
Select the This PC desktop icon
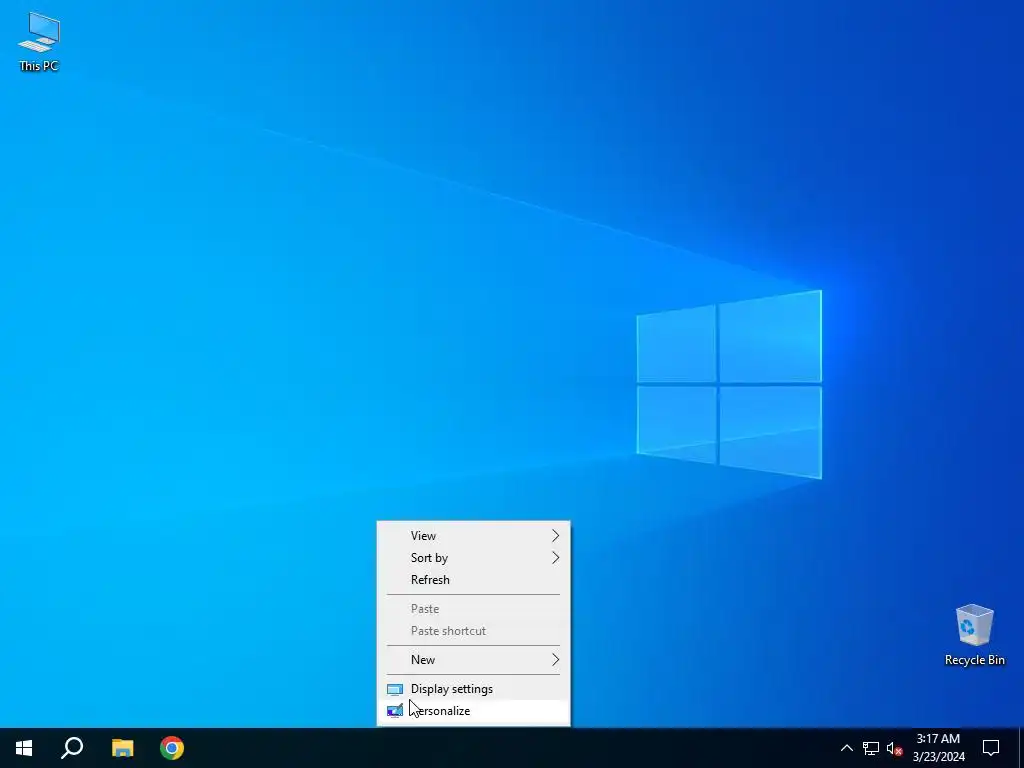point(39,40)
